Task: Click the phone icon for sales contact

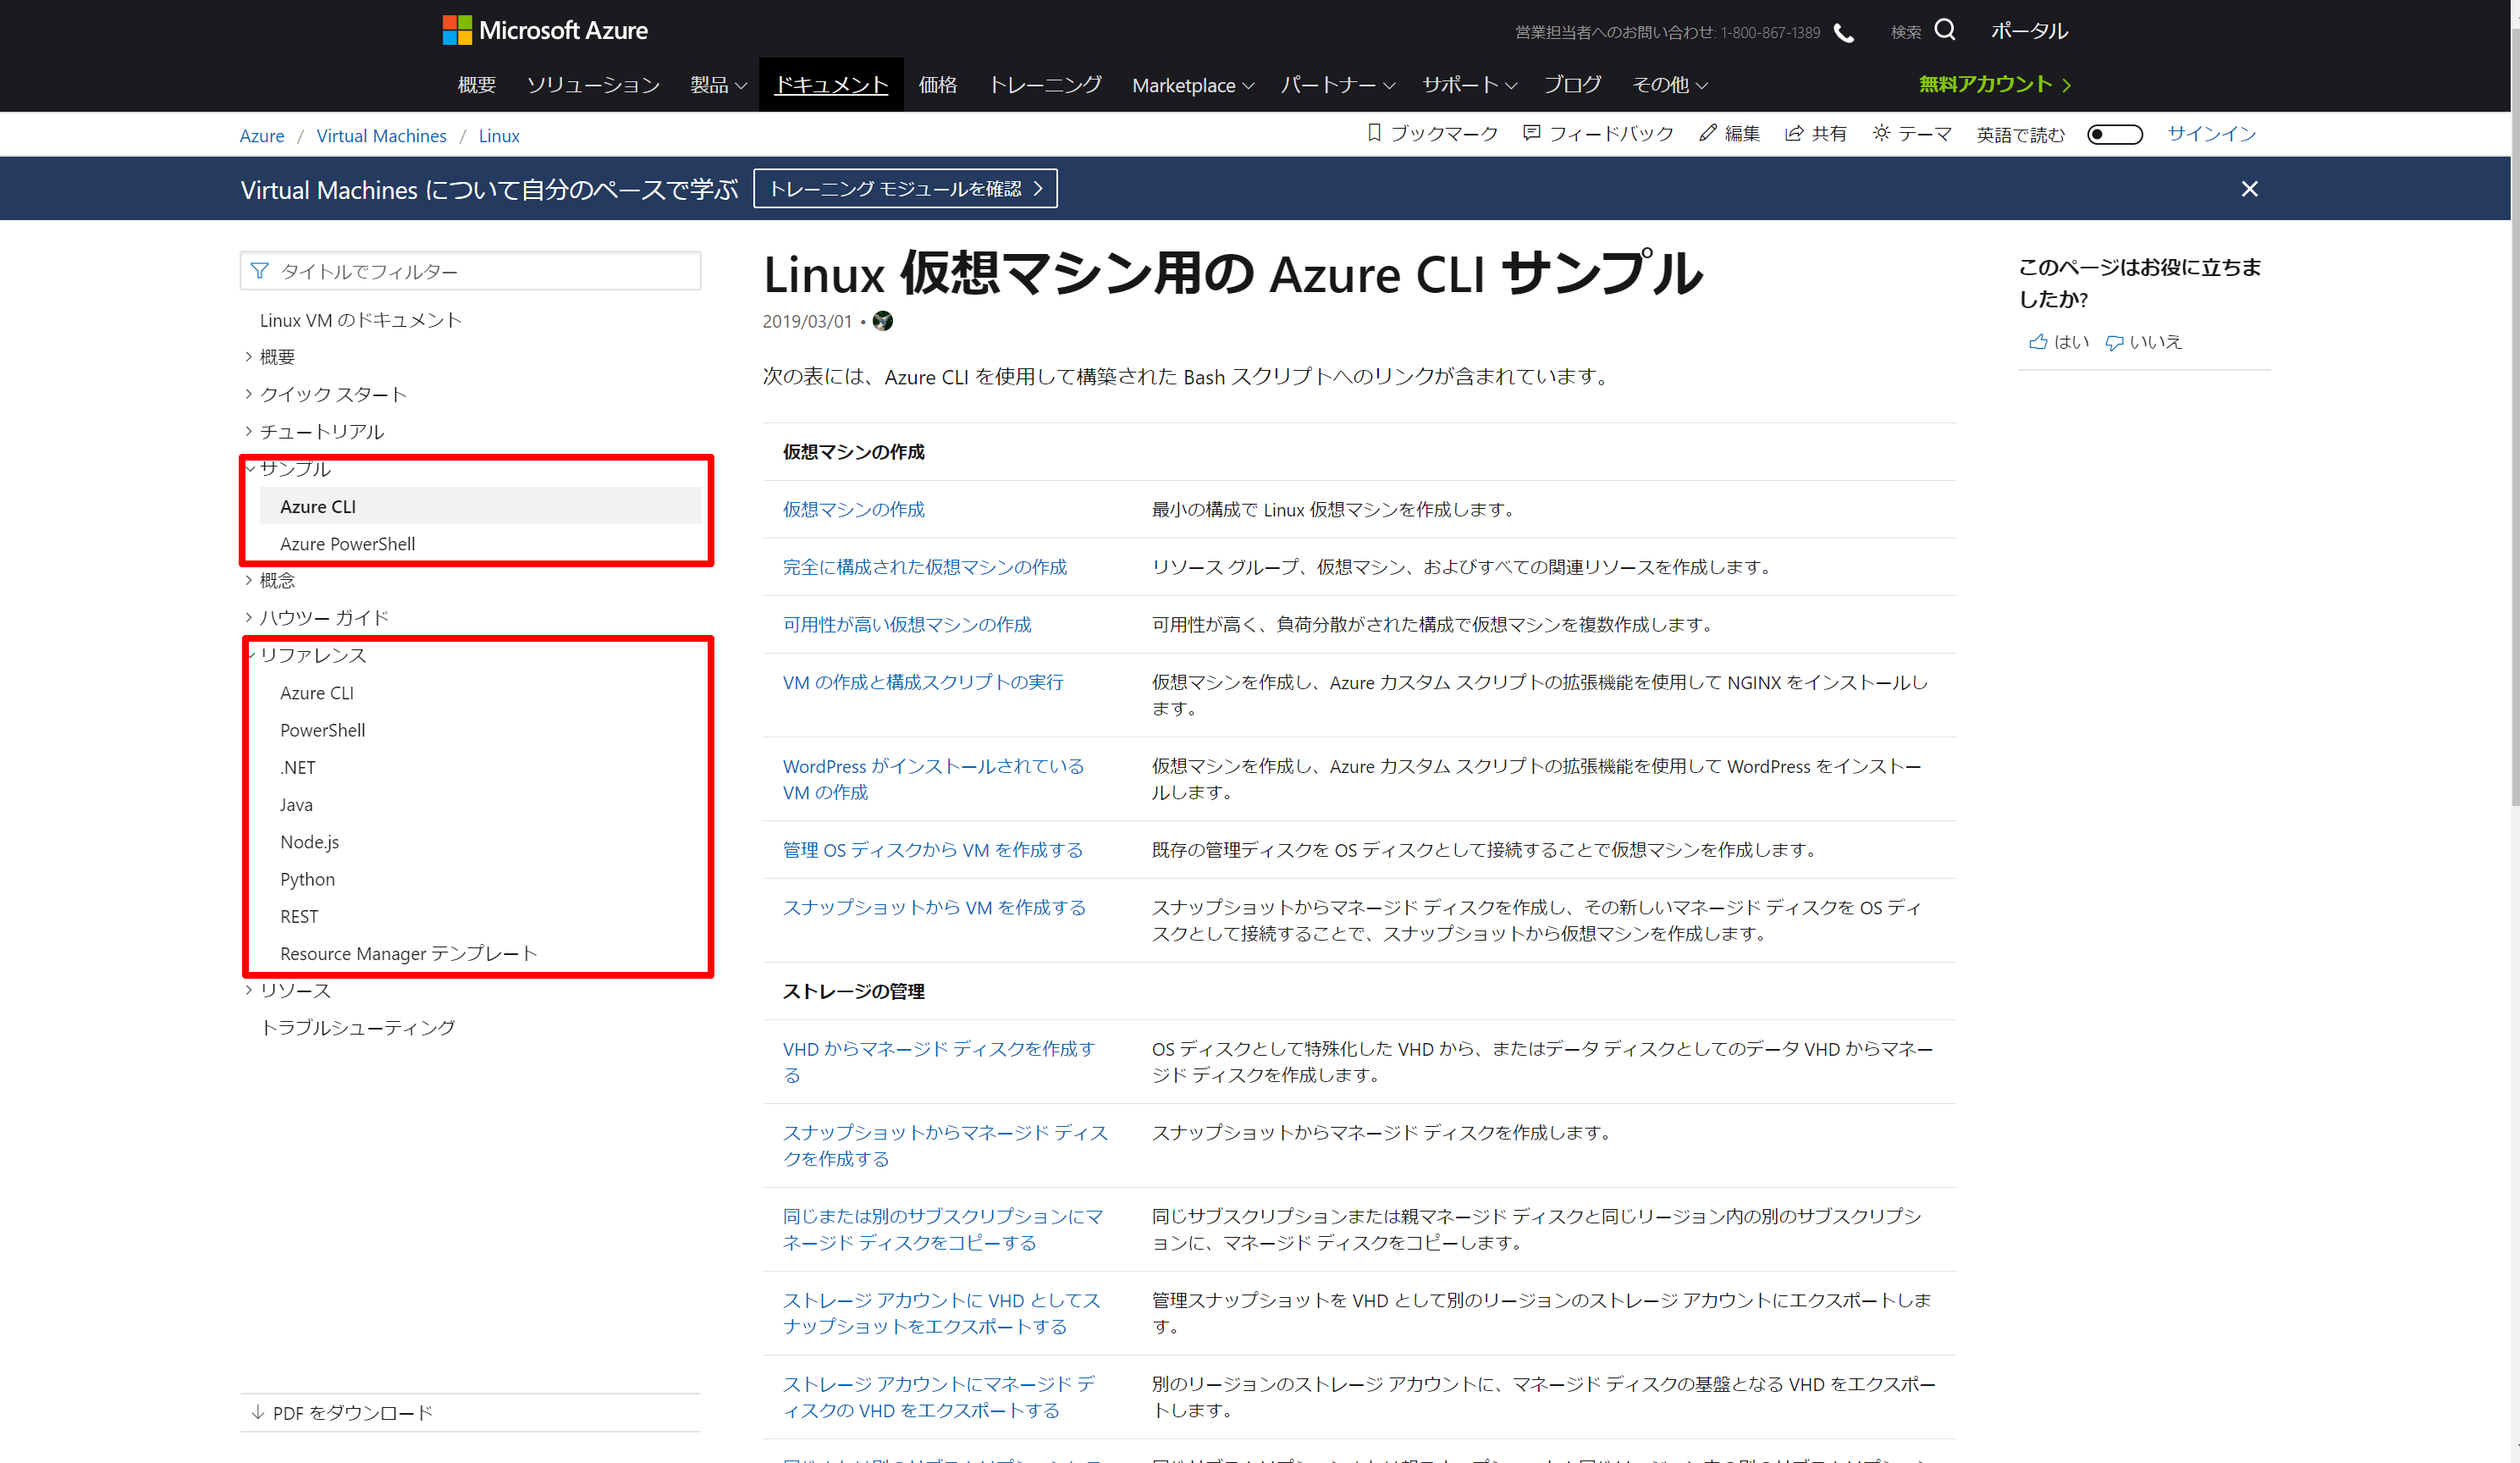Action: pyautogui.click(x=1844, y=33)
